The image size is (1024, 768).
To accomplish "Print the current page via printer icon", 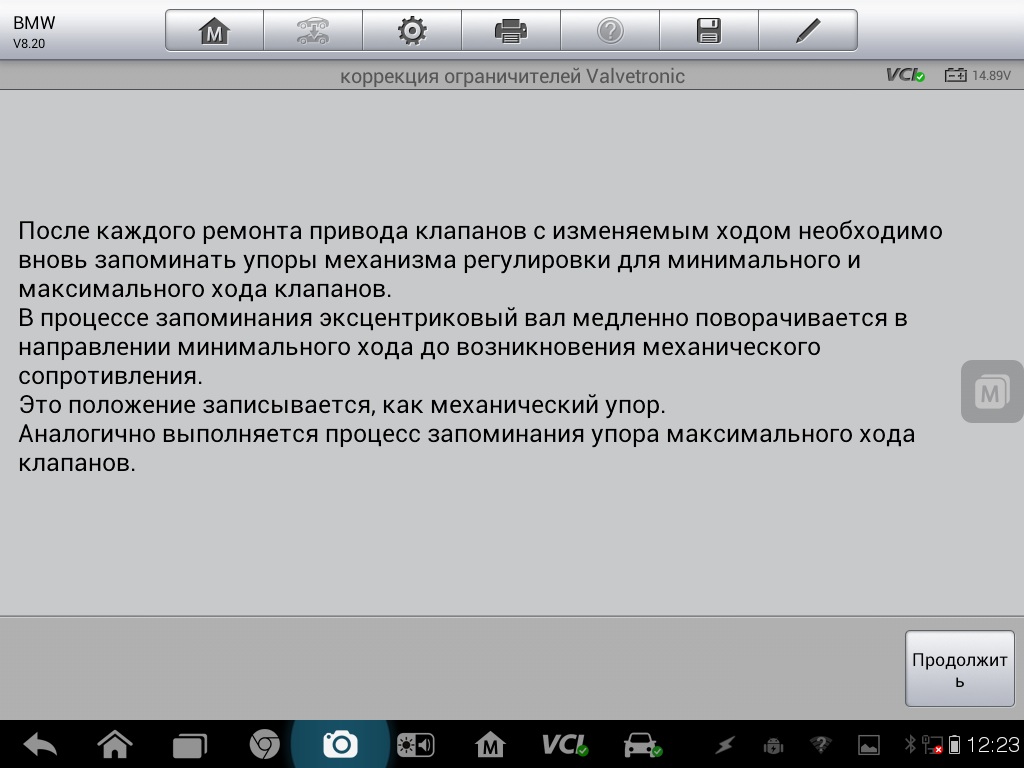I will pyautogui.click(x=510, y=31).
